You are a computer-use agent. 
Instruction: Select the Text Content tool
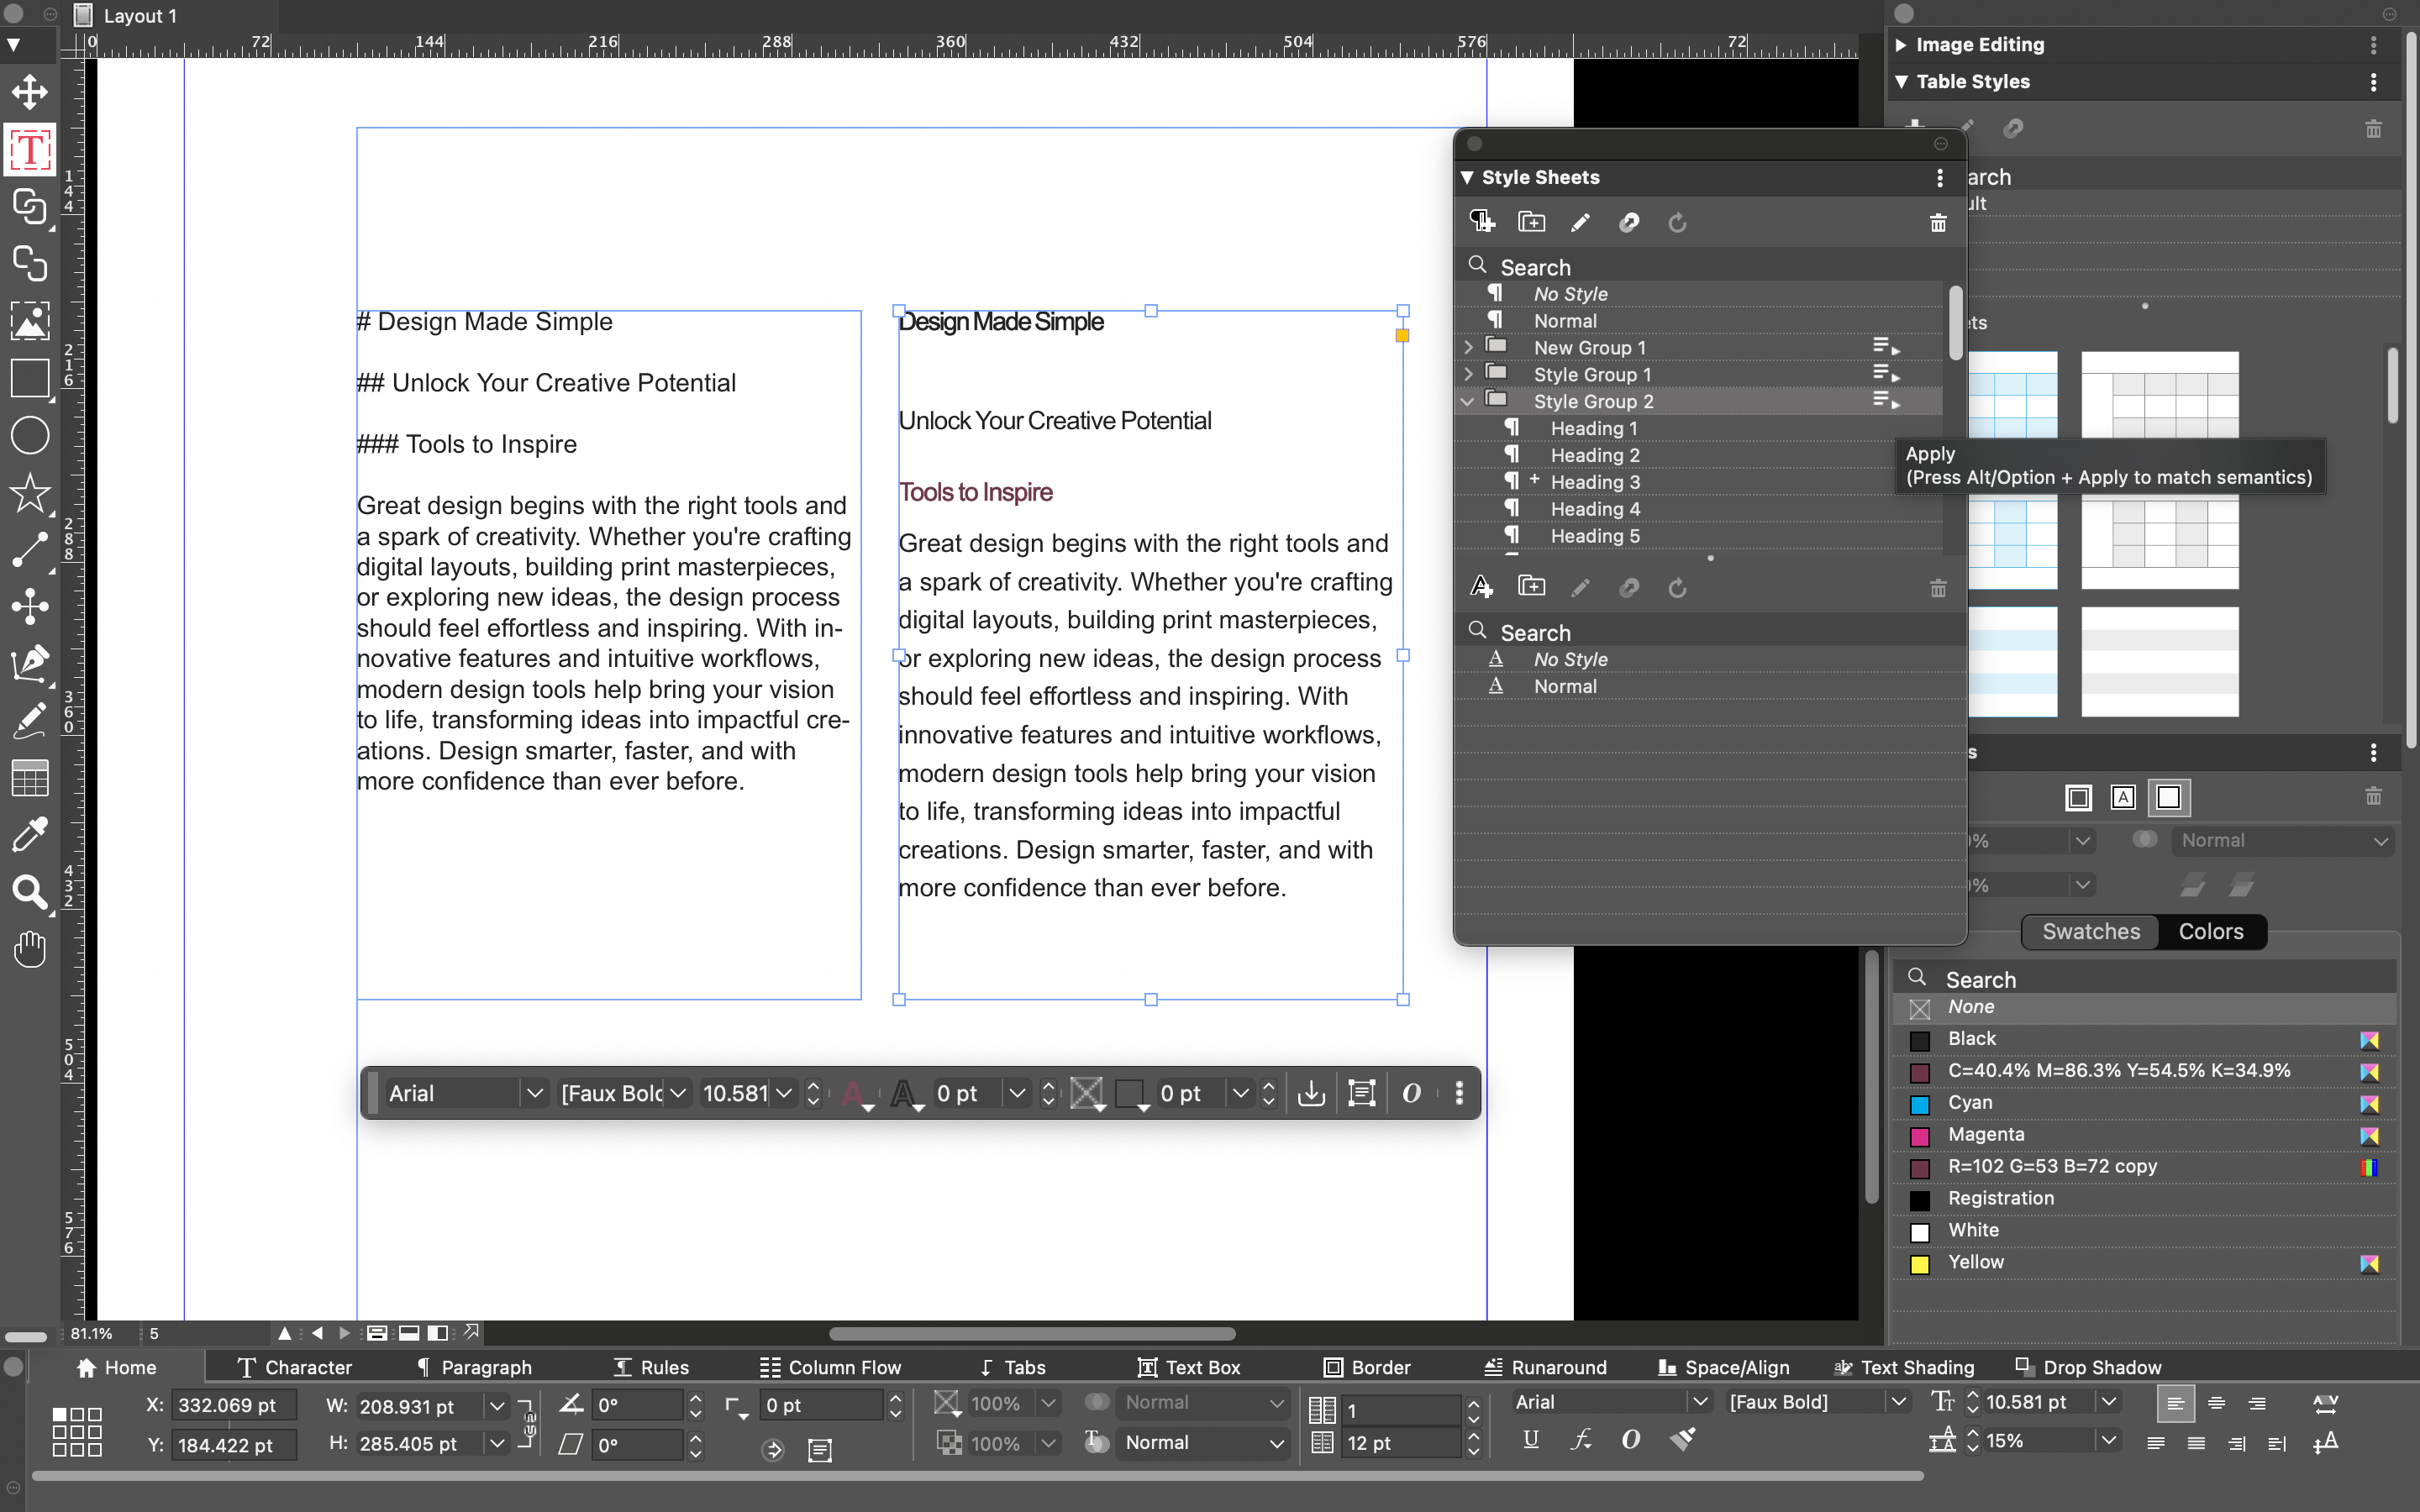pyautogui.click(x=29, y=150)
